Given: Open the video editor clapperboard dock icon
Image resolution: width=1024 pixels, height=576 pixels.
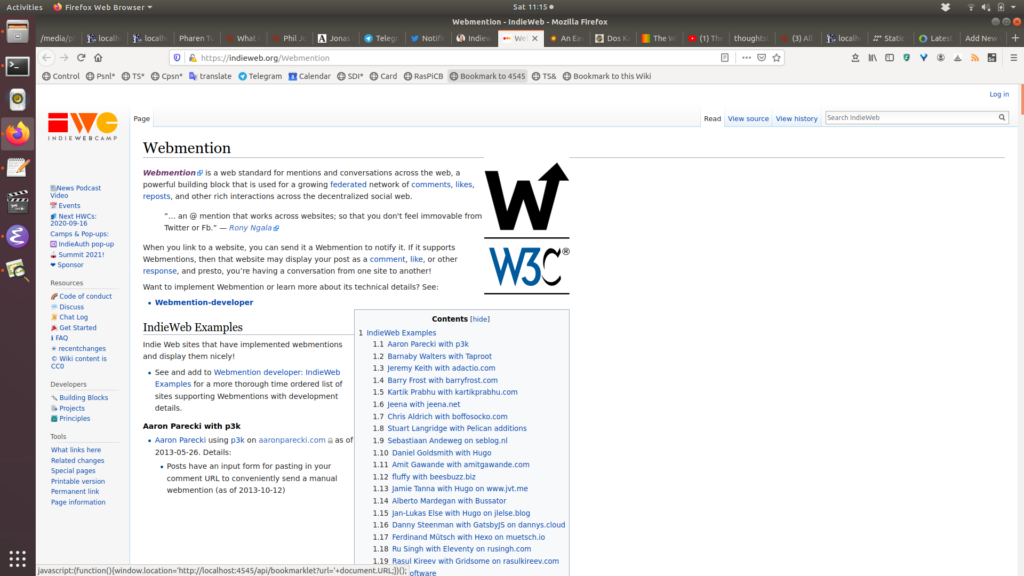Looking at the screenshot, I should (18, 202).
